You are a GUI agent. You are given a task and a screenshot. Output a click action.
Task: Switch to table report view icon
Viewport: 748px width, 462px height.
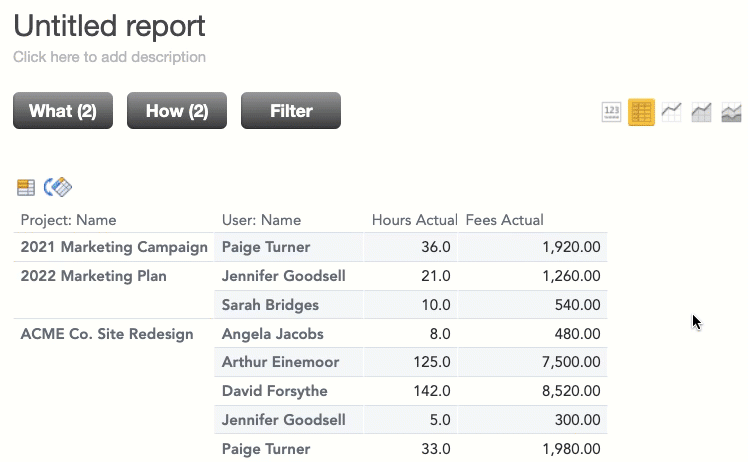(641, 113)
